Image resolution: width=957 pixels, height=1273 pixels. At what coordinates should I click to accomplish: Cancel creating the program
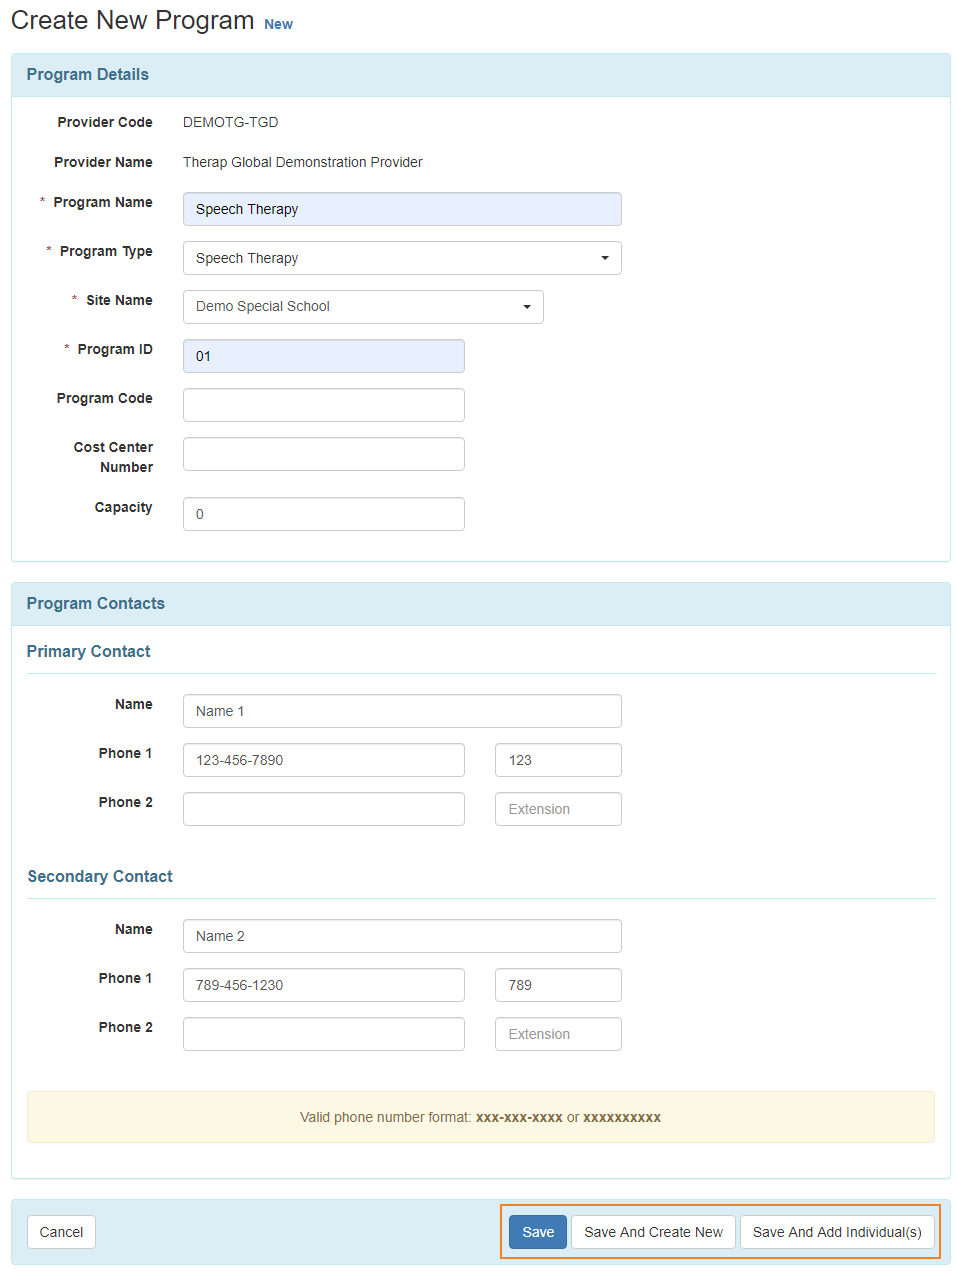pos(61,1232)
